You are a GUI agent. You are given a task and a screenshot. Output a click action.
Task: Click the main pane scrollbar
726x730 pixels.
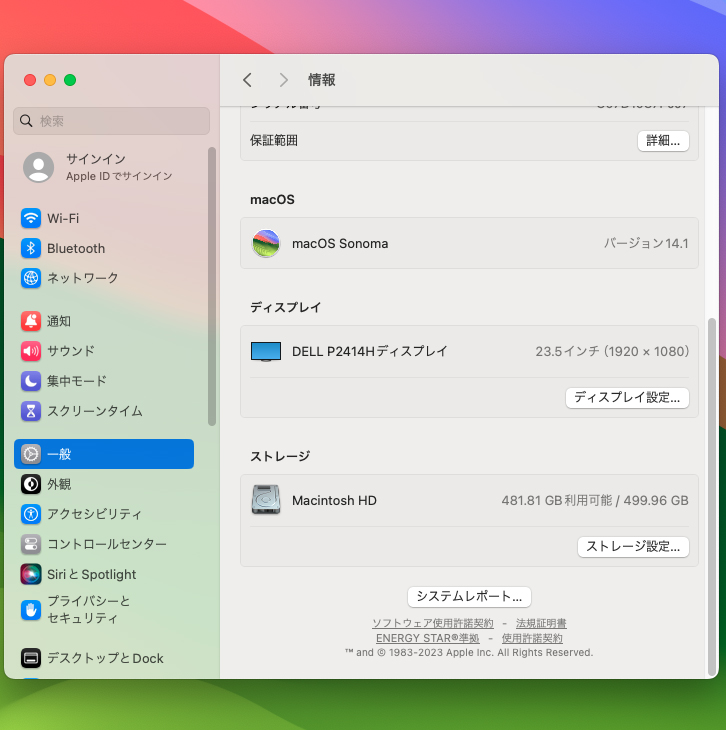(x=712, y=497)
